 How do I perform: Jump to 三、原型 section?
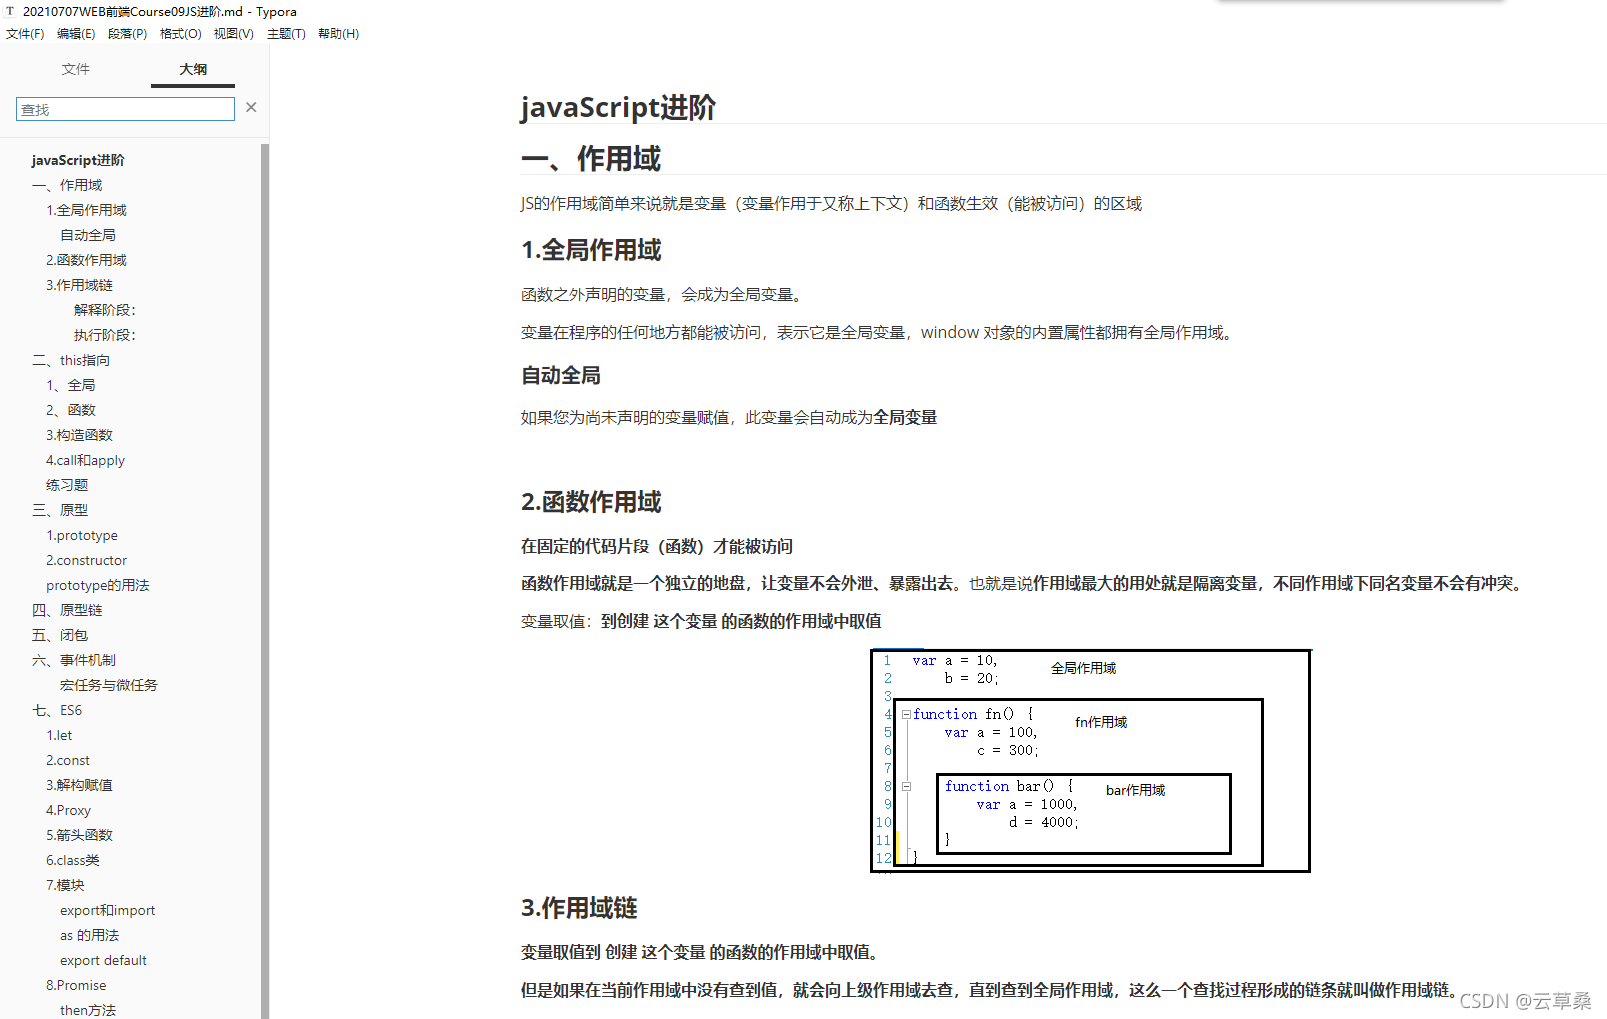[60, 510]
